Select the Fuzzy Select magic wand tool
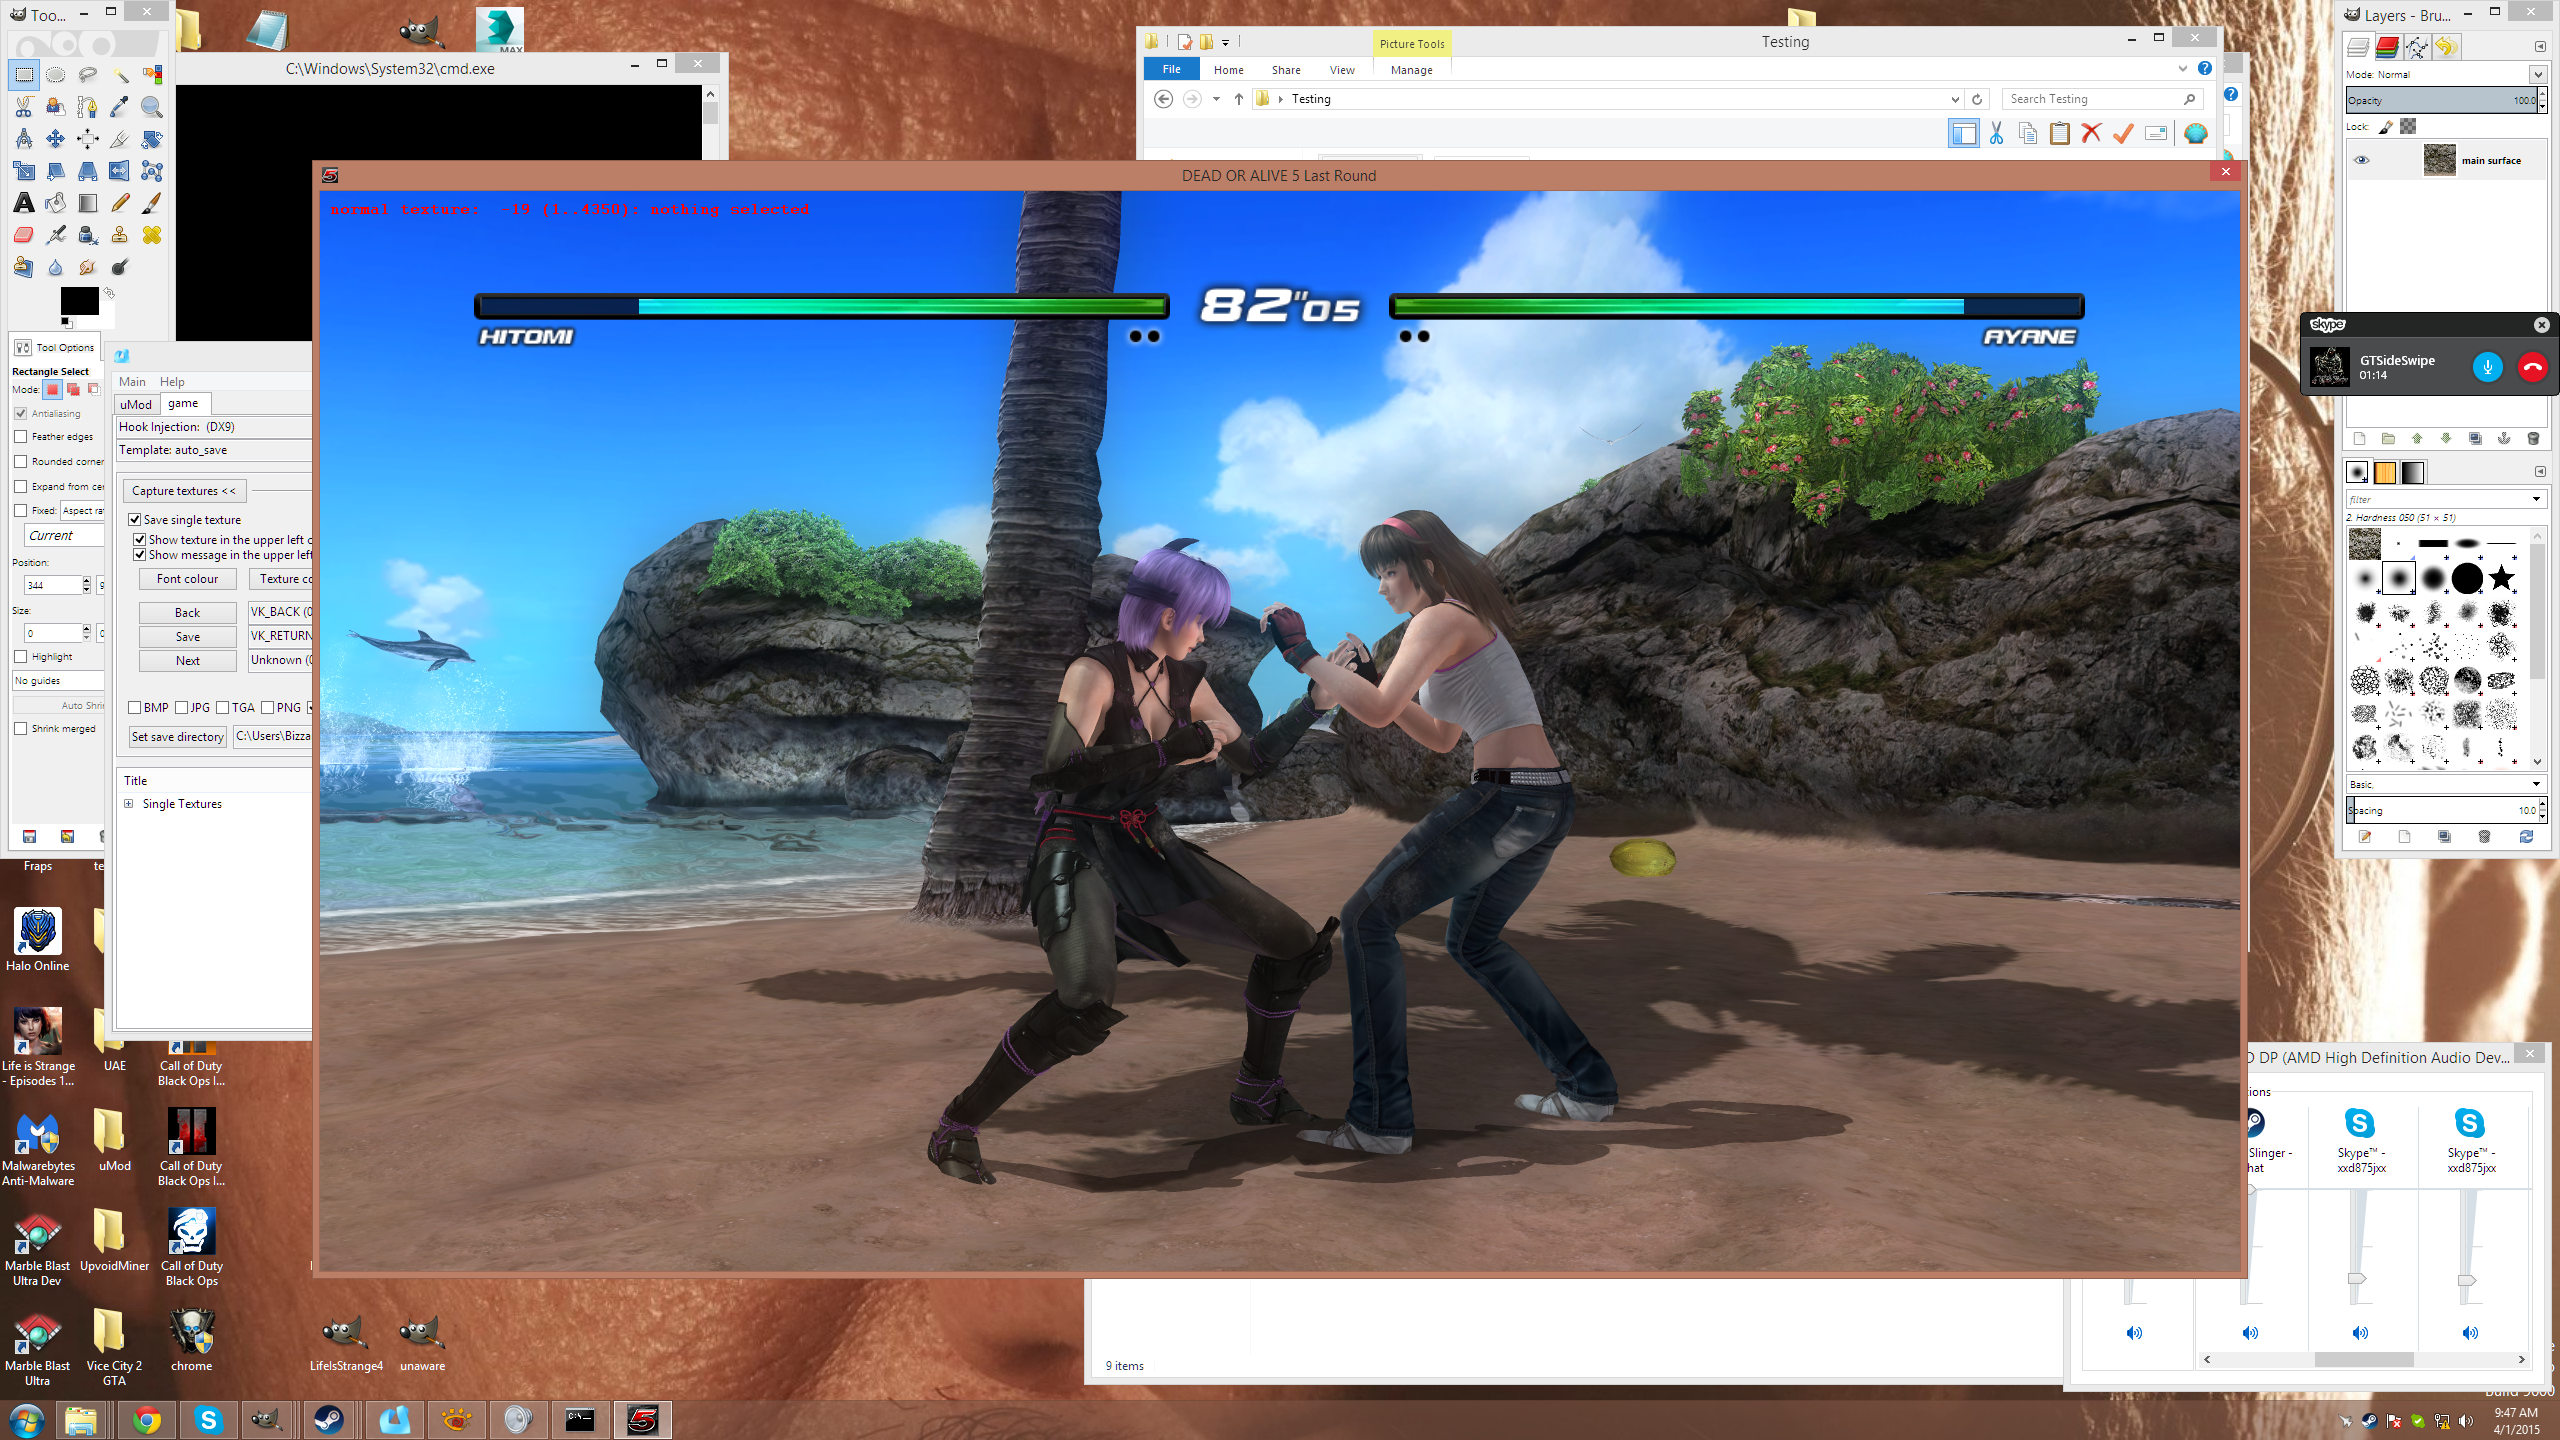The height and width of the screenshot is (1440, 2560). click(x=120, y=75)
